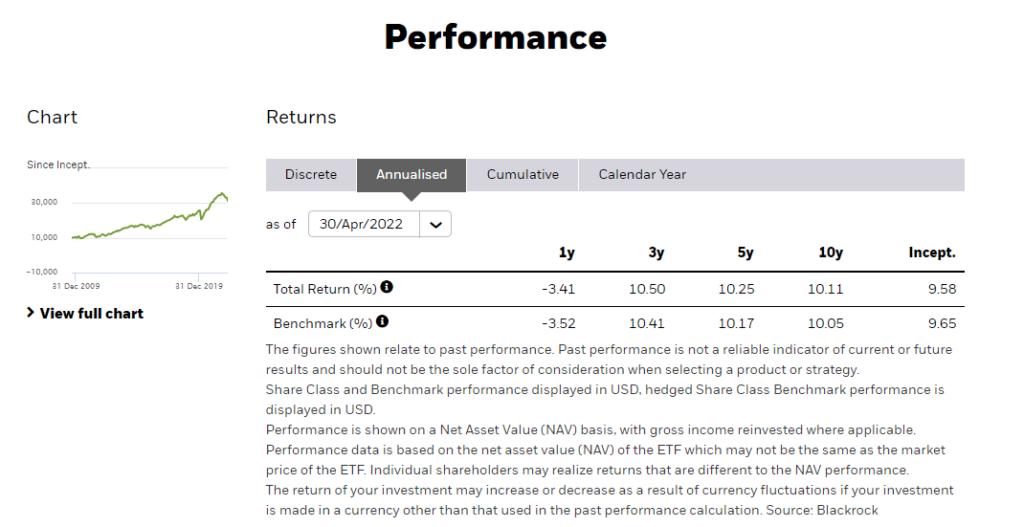This screenshot has height=527, width=1024.
Task: Click chevron arrow before View full chart
Action: click(x=31, y=313)
